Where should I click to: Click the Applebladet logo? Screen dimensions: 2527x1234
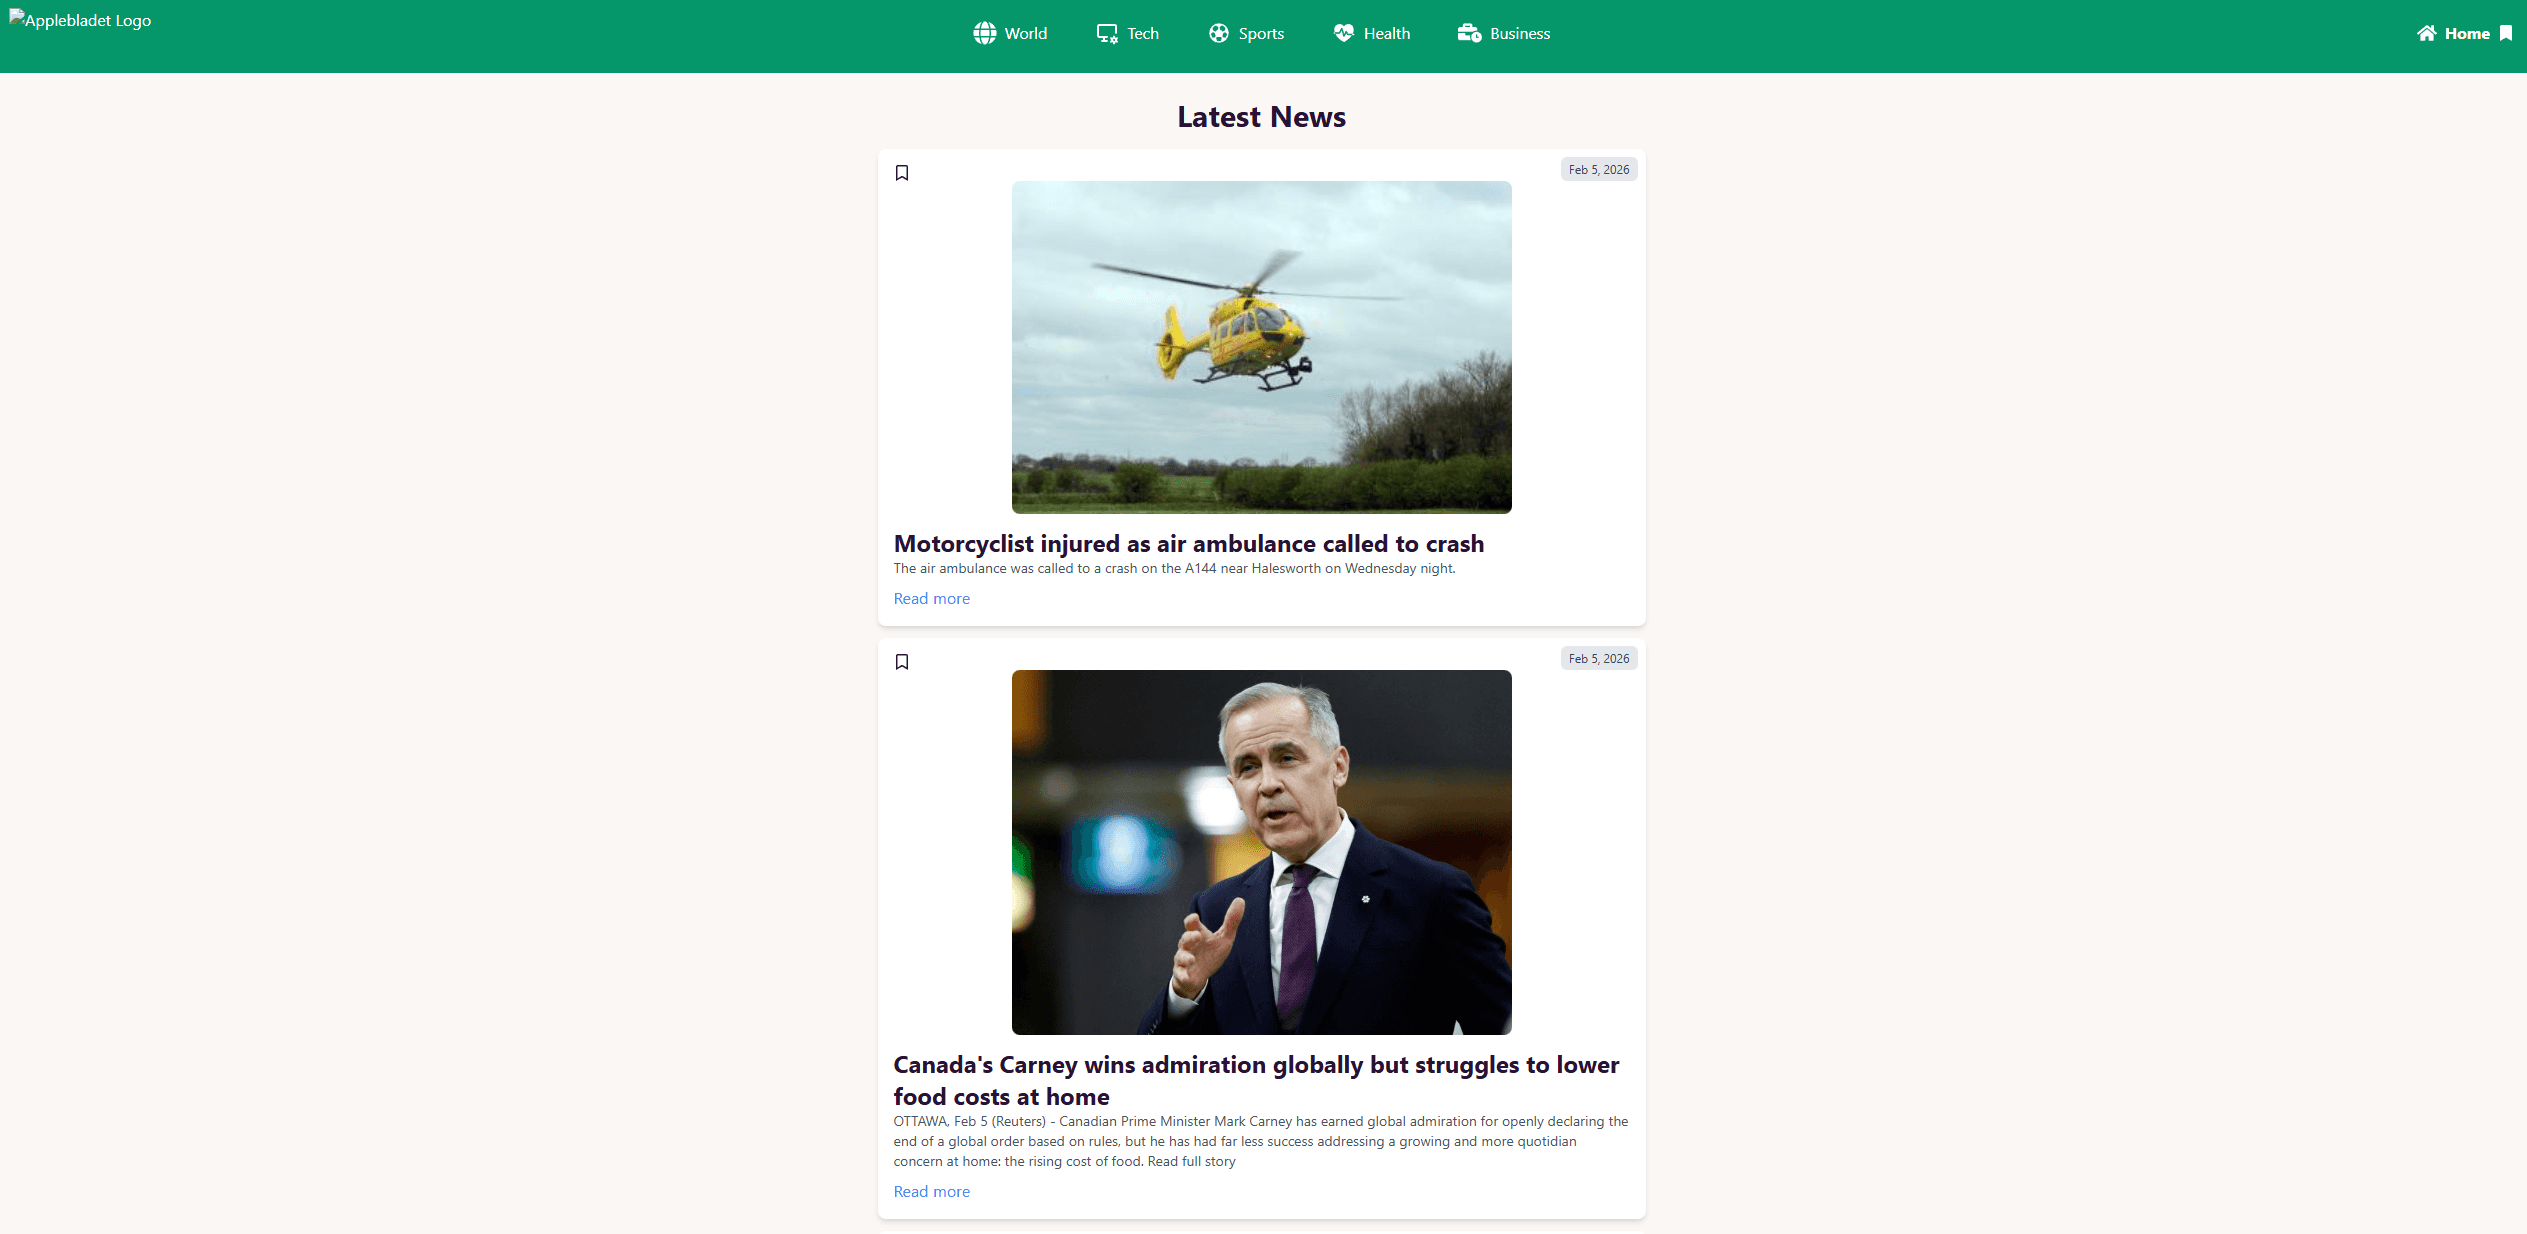point(80,19)
